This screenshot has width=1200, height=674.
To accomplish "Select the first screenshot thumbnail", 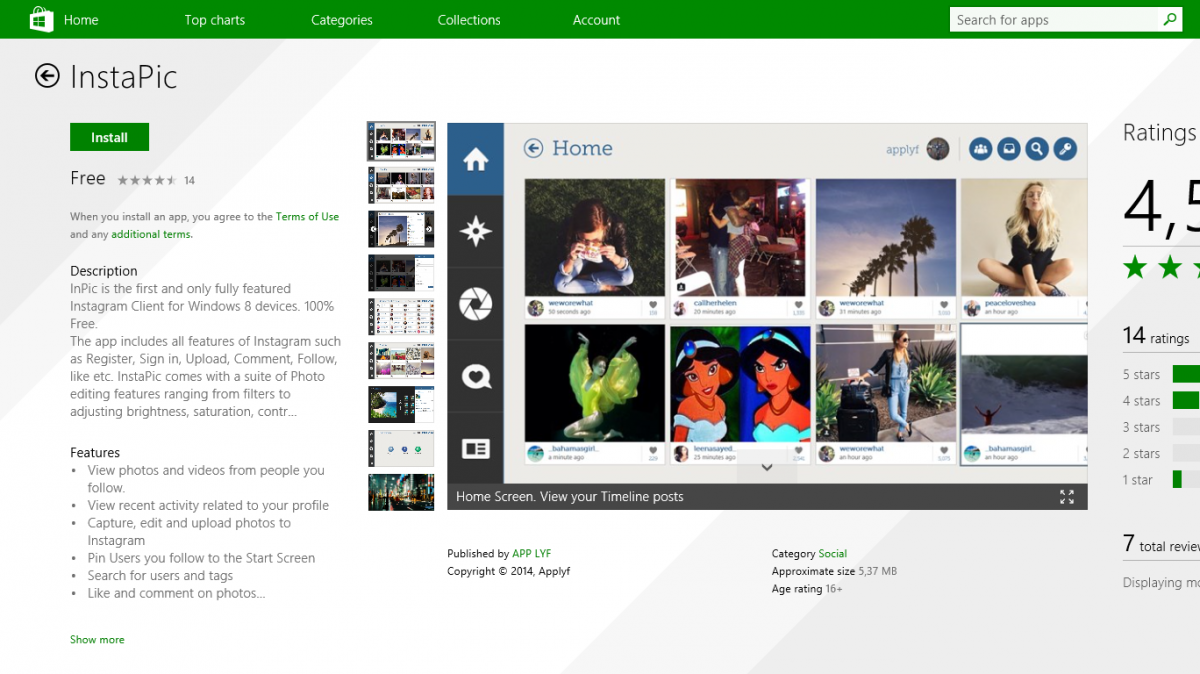I will (401, 142).
